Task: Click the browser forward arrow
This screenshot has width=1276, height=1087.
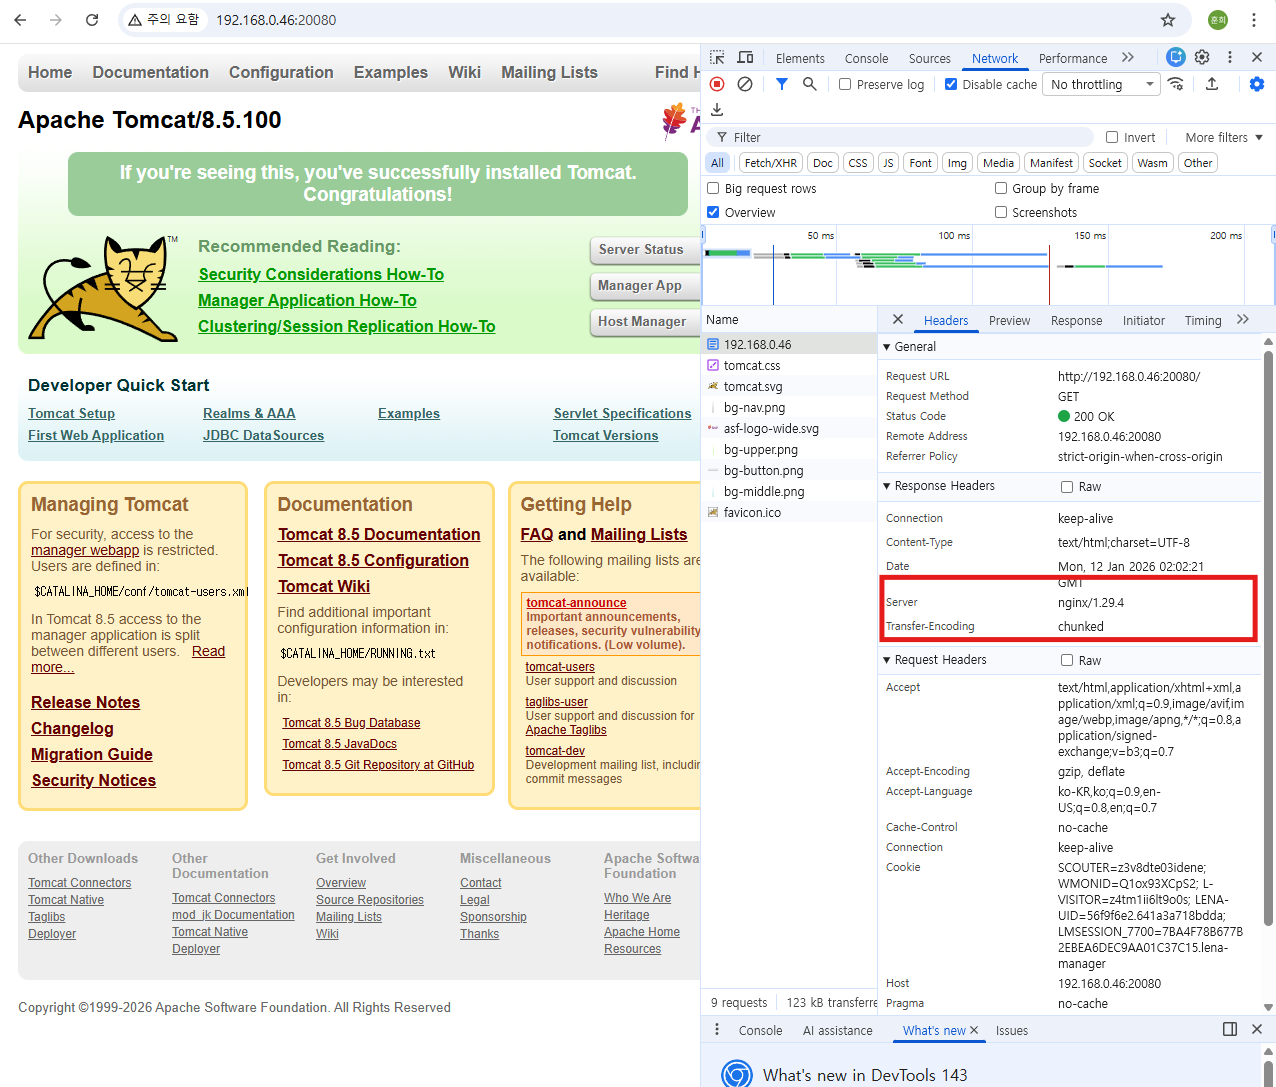Action: [x=56, y=20]
